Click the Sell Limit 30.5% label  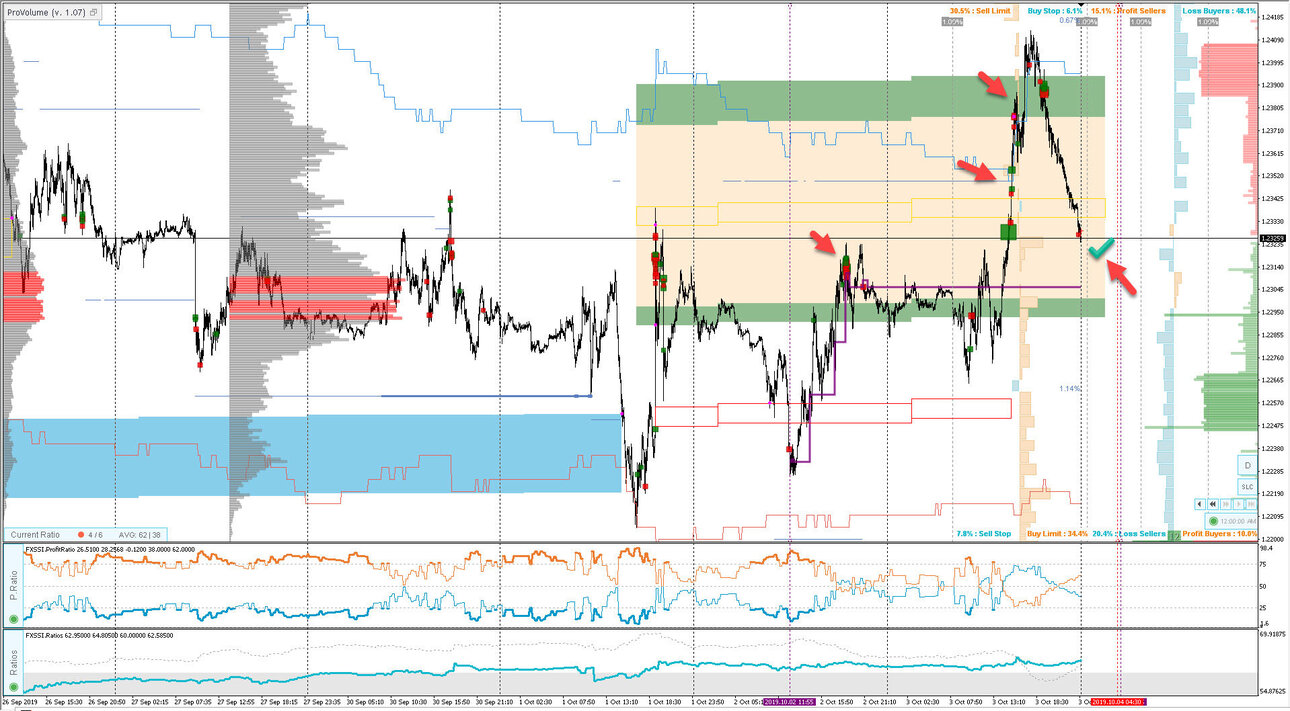click(x=980, y=10)
